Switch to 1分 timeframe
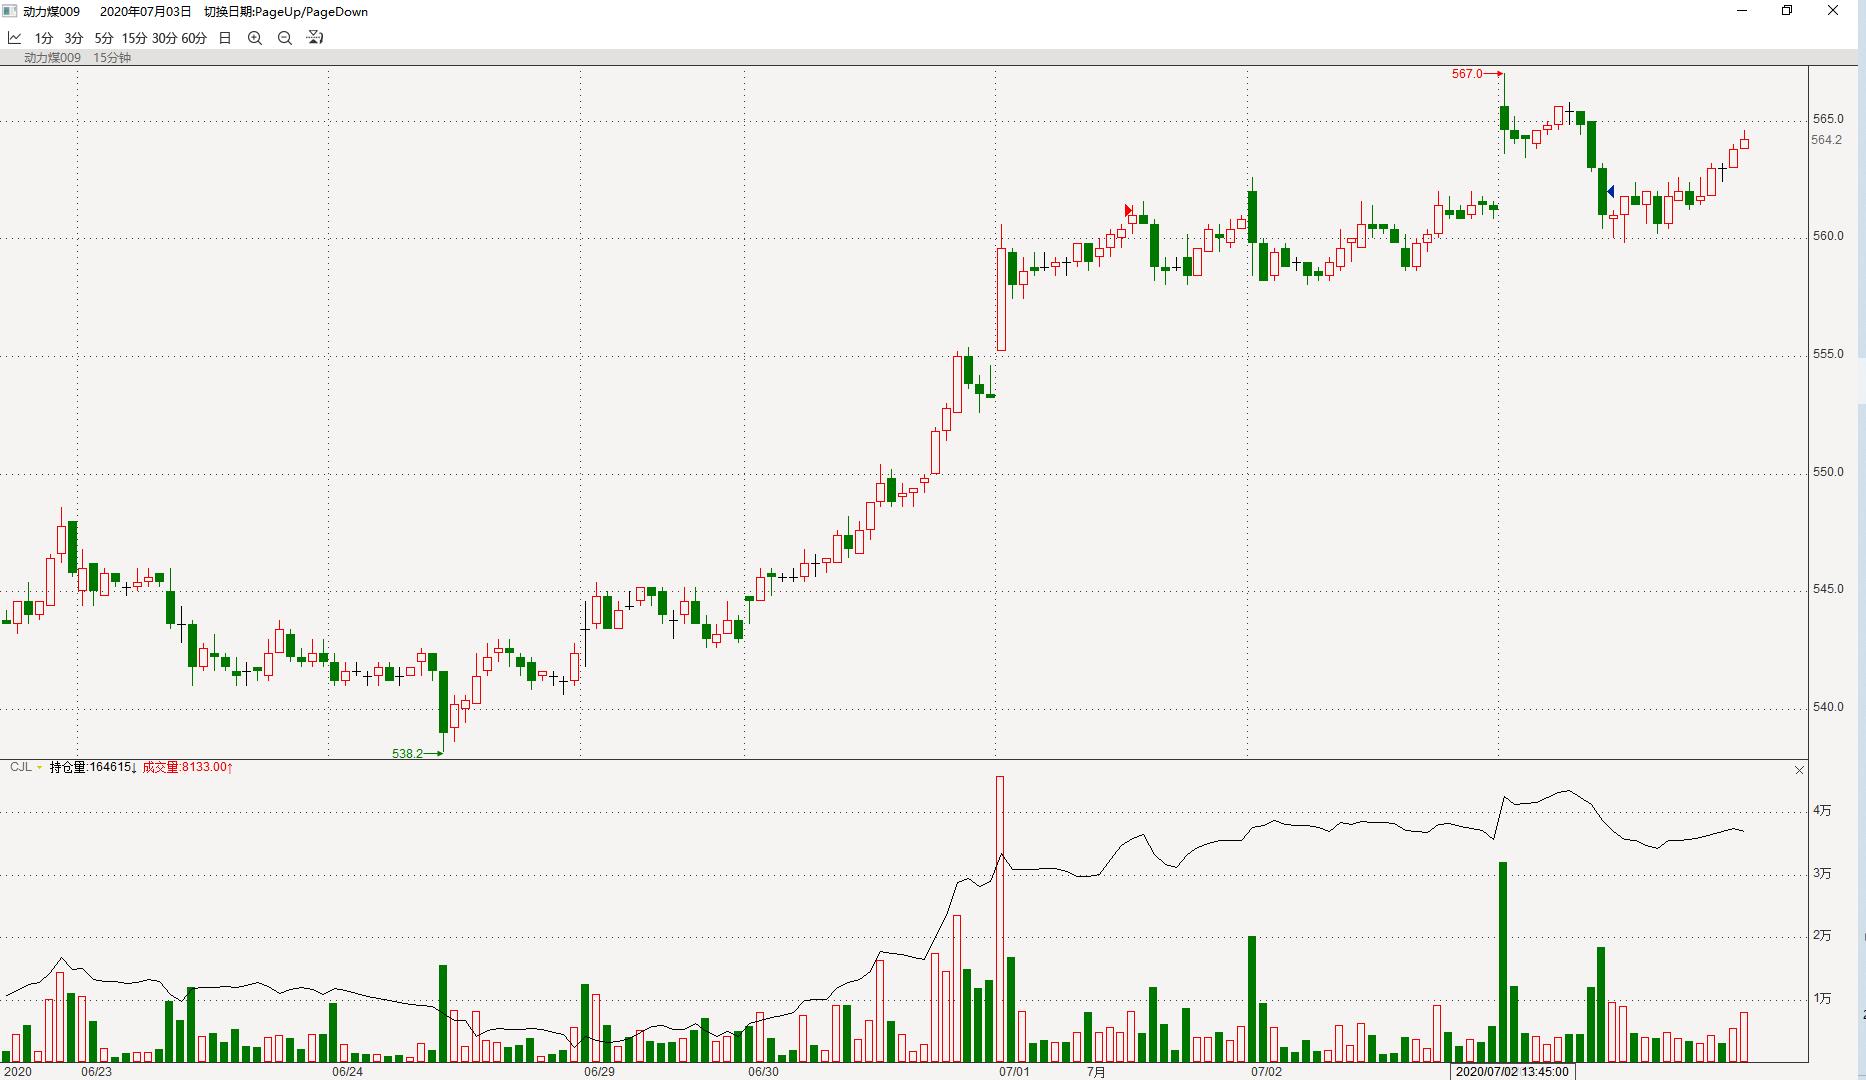The height and width of the screenshot is (1080, 1866). pos(44,38)
